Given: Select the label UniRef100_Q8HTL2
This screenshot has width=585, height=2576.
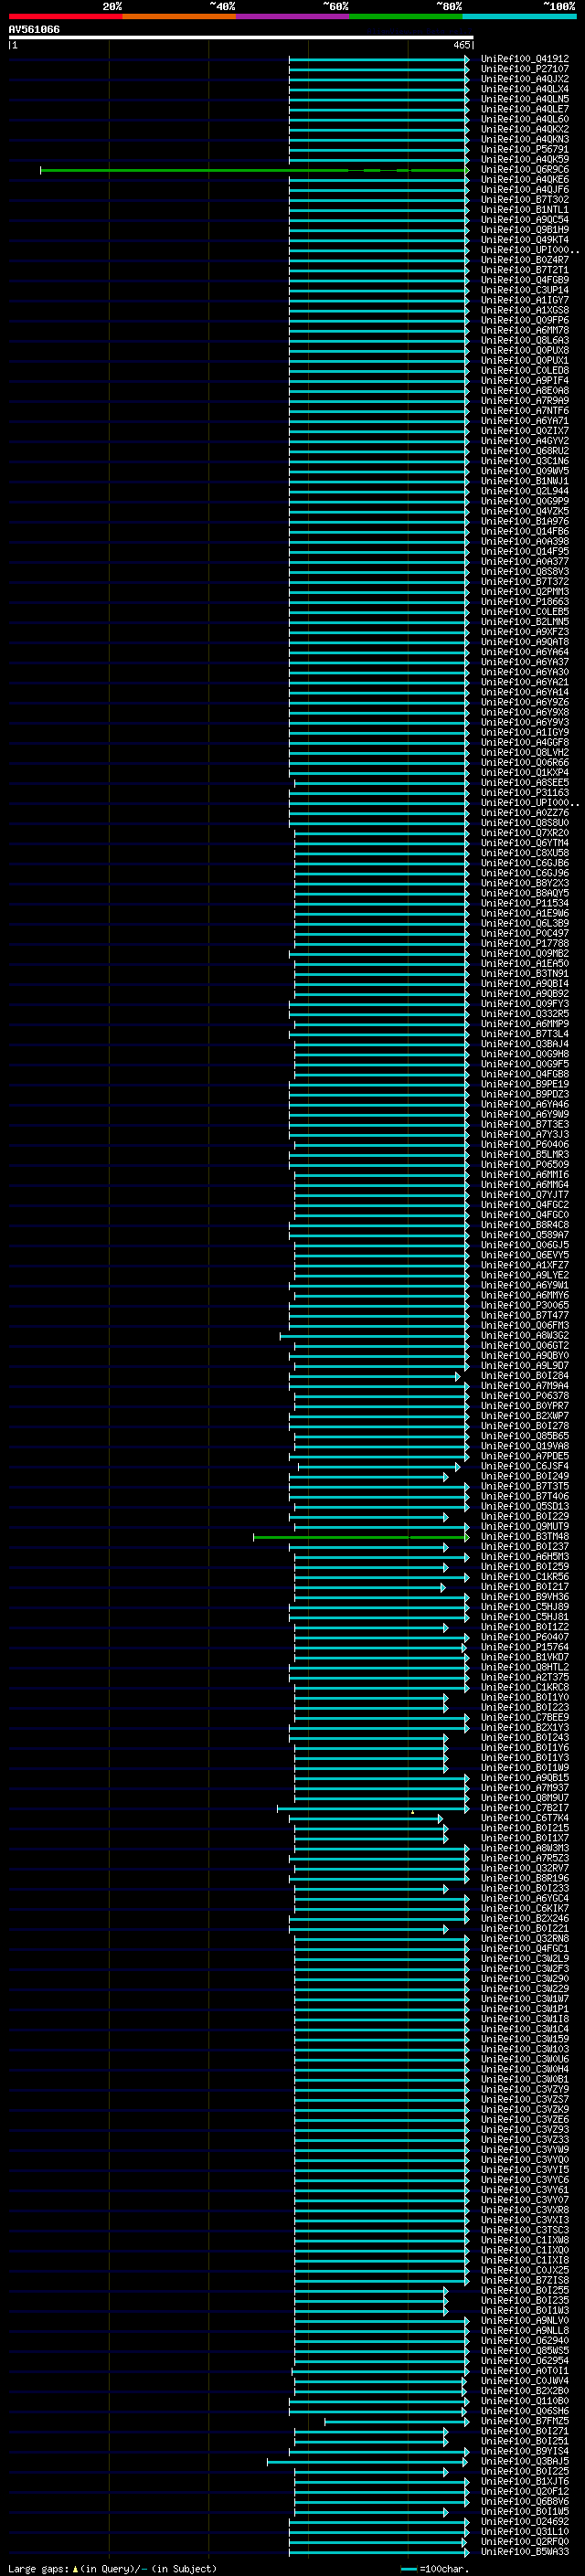Looking at the screenshot, I should (x=524, y=1668).
